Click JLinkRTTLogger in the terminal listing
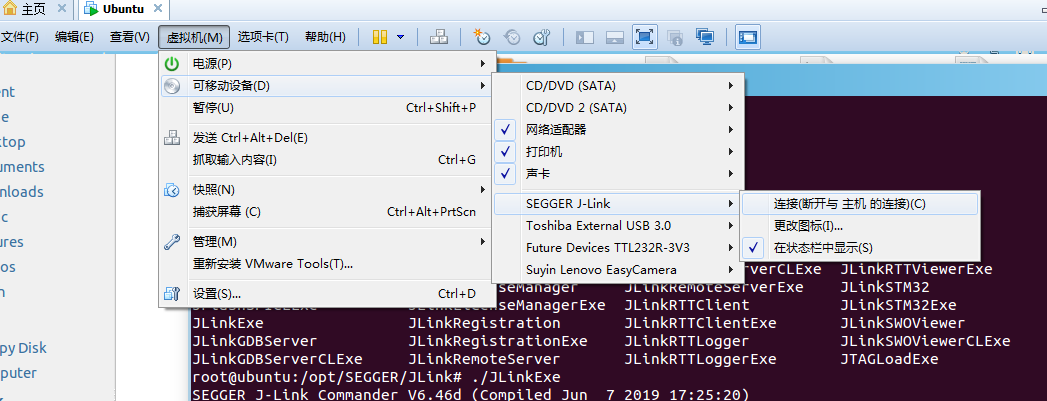Screen dimensions: 1047x401 pyautogui.click(x=686, y=341)
